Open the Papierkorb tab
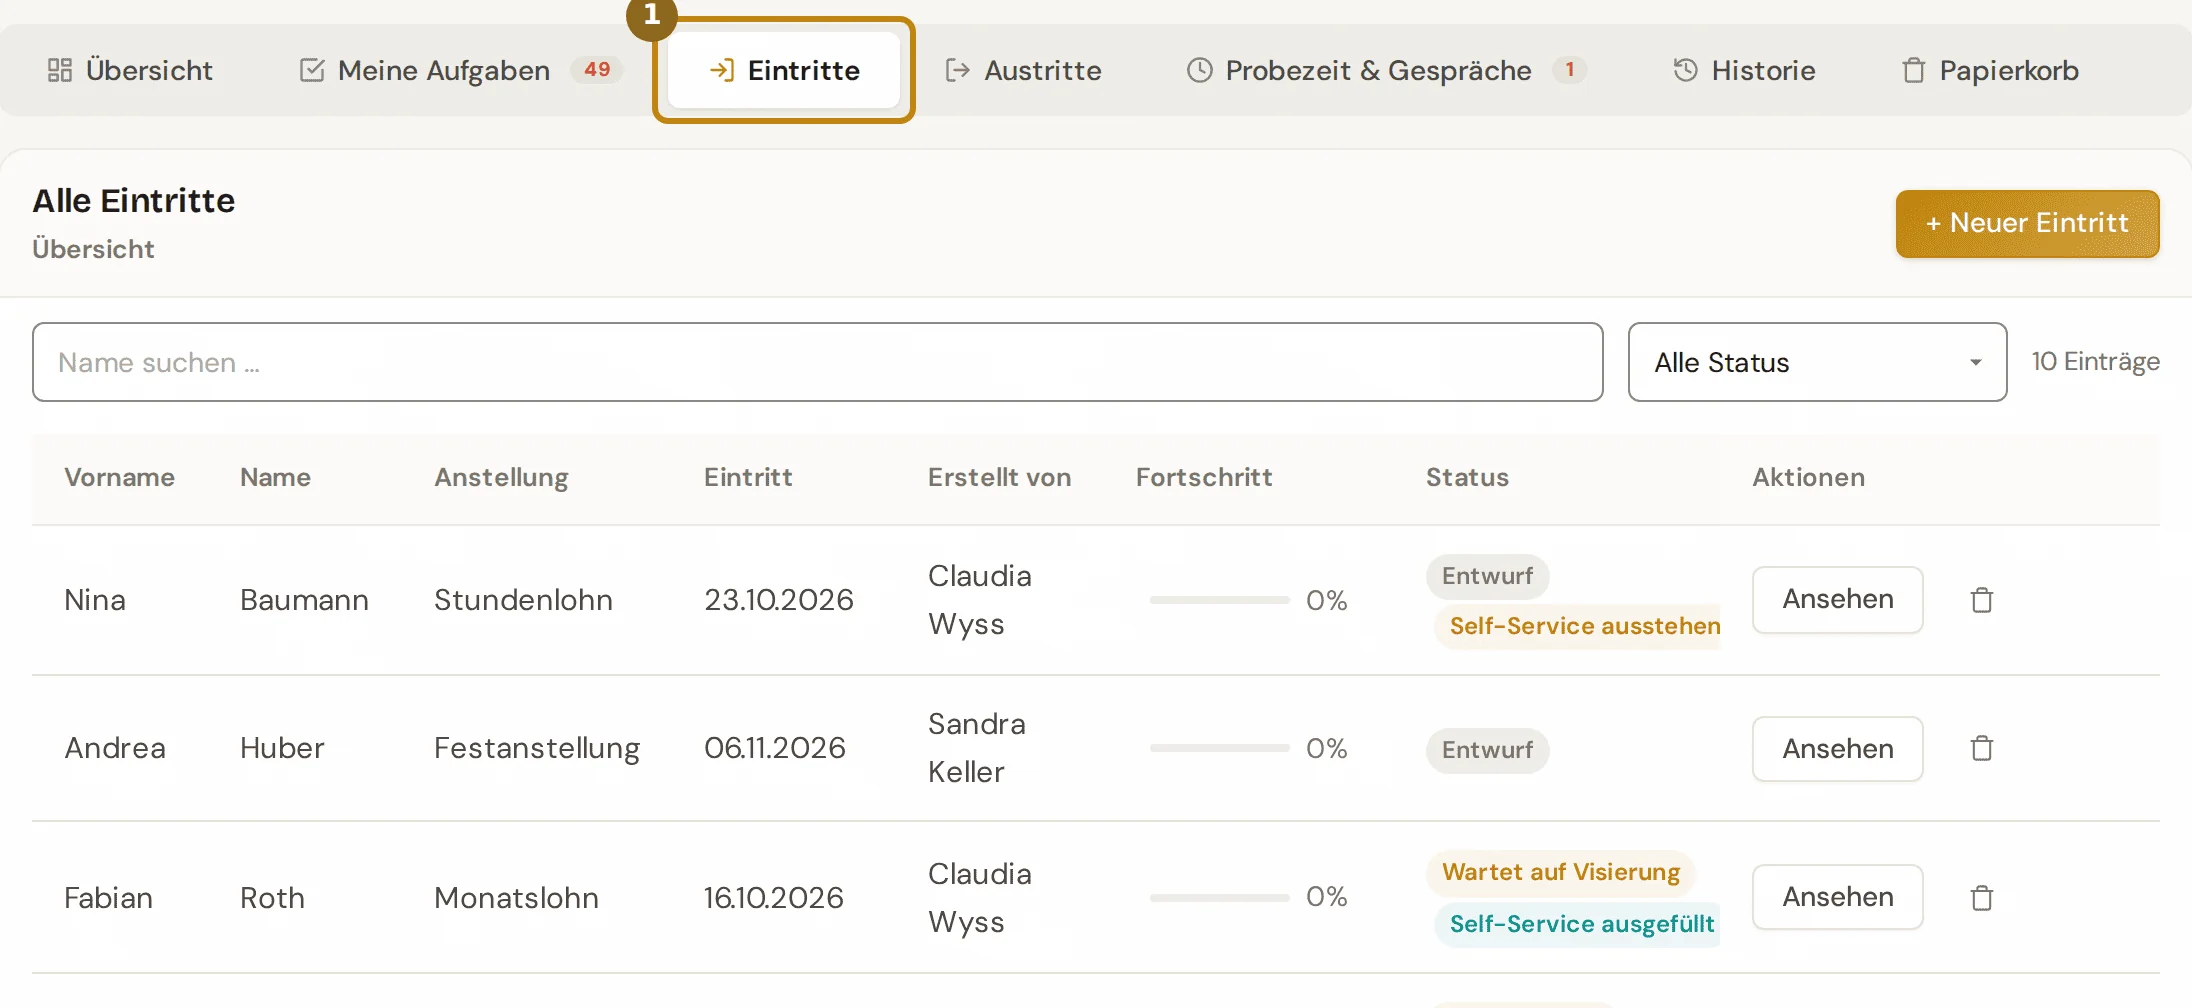Screen dimensions: 2192x1008 (1990, 70)
